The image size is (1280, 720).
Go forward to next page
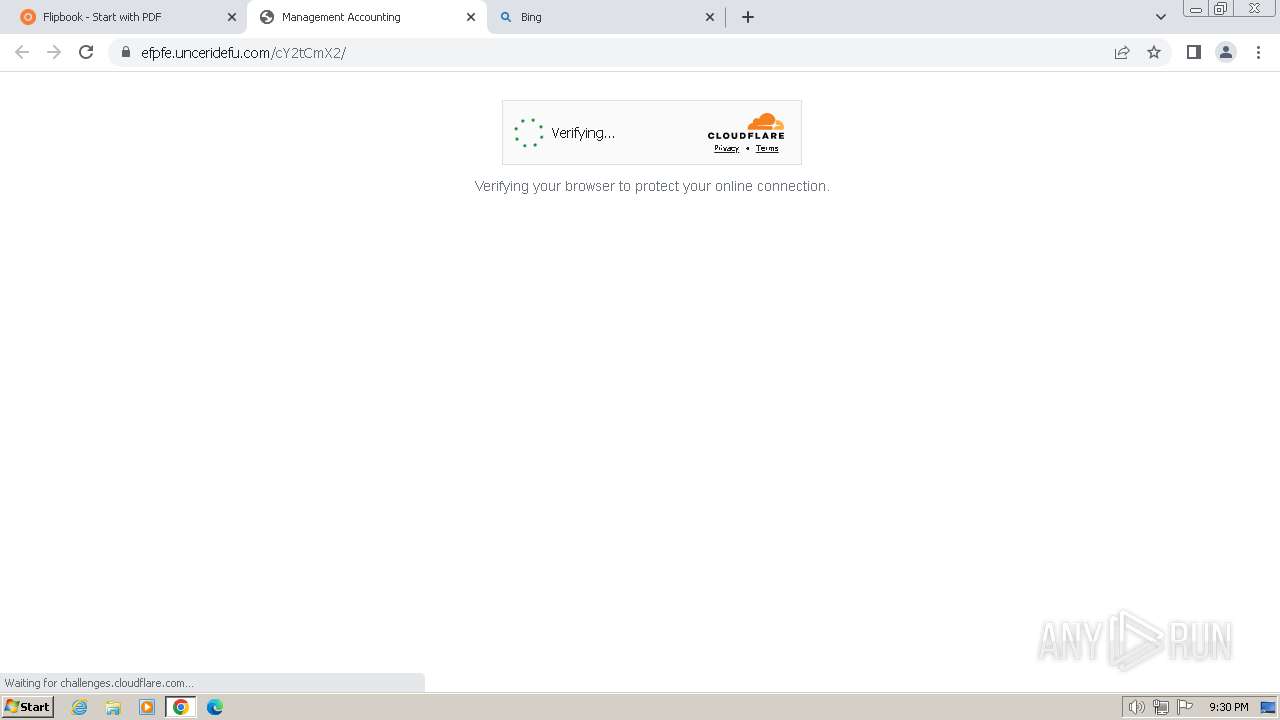click(x=54, y=52)
